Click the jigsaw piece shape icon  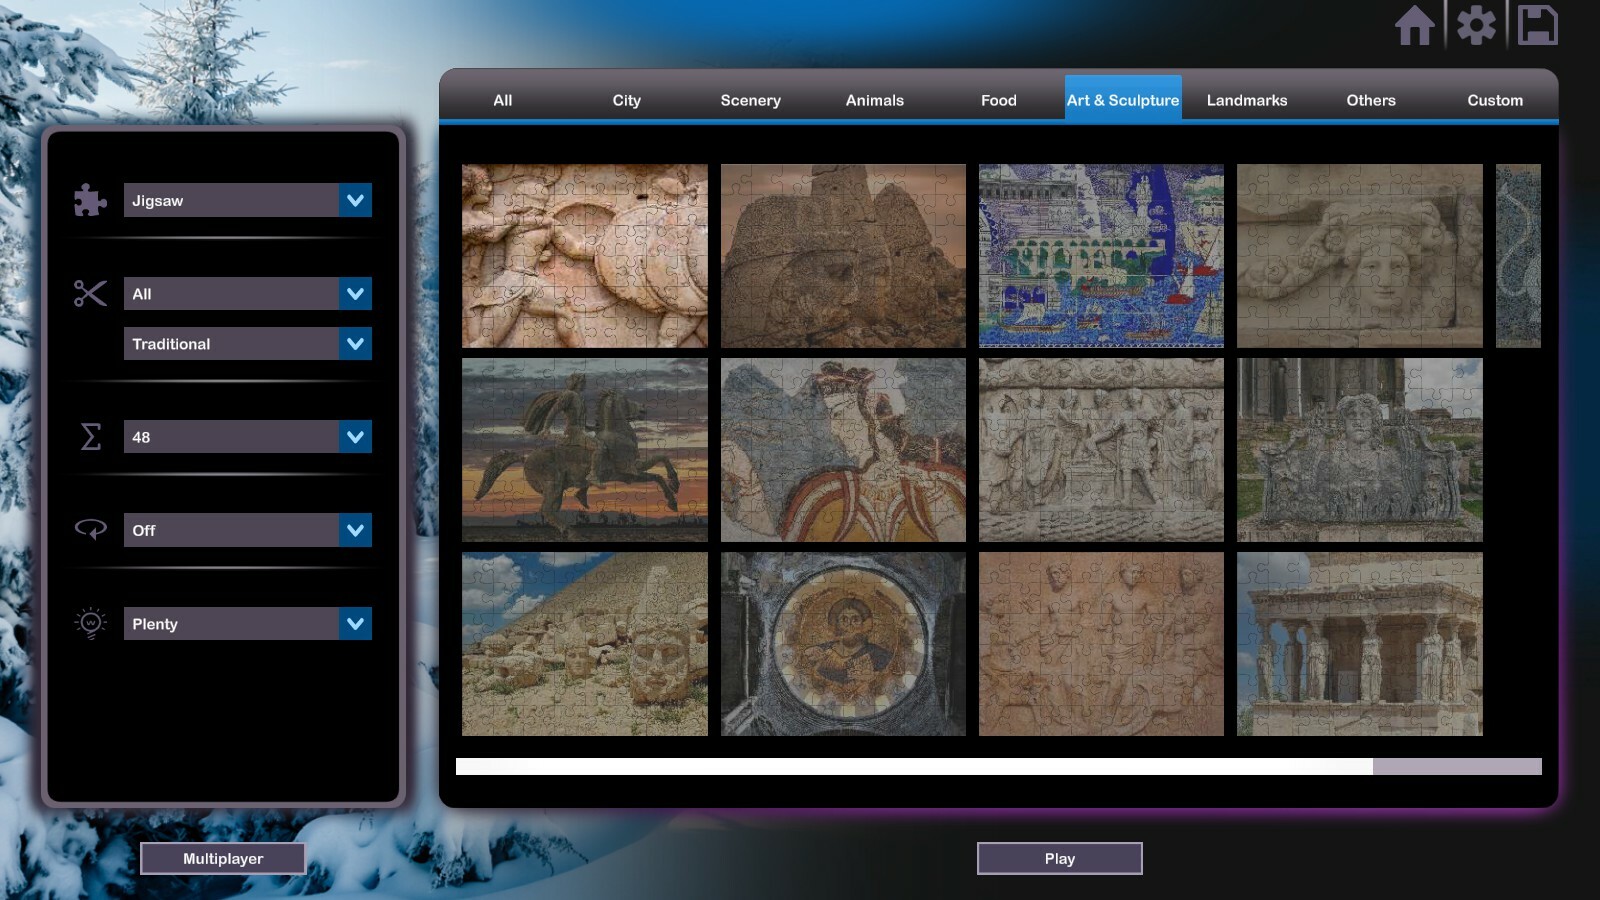[x=90, y=200]
